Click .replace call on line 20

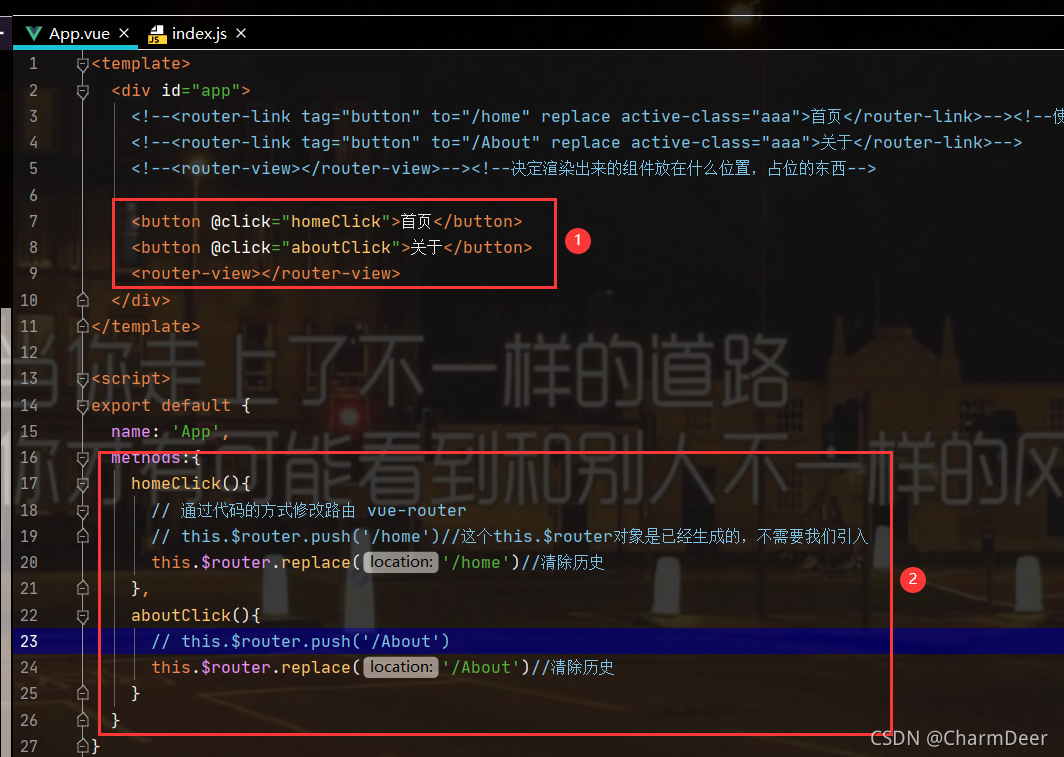[316, 562]
